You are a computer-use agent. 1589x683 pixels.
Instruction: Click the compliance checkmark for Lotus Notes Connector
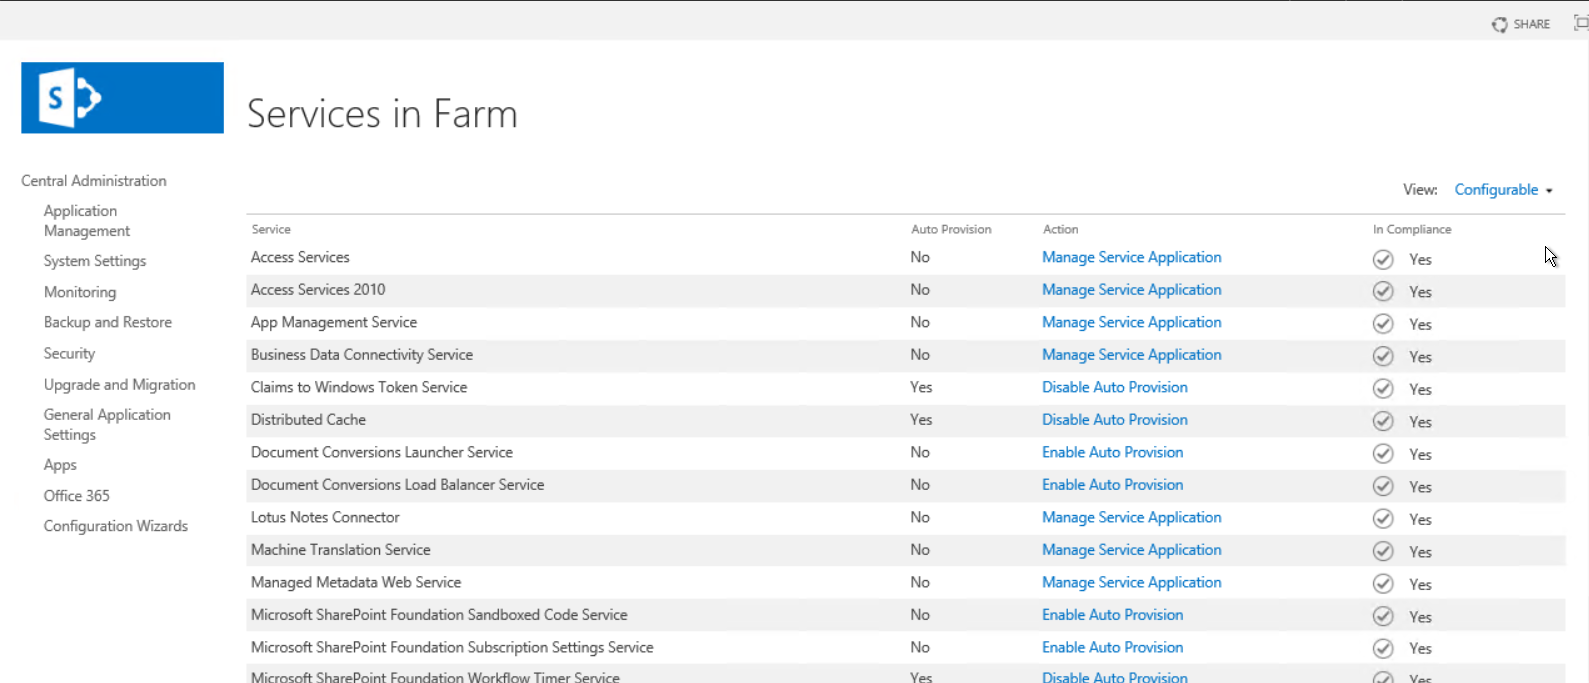[1383, 519]
